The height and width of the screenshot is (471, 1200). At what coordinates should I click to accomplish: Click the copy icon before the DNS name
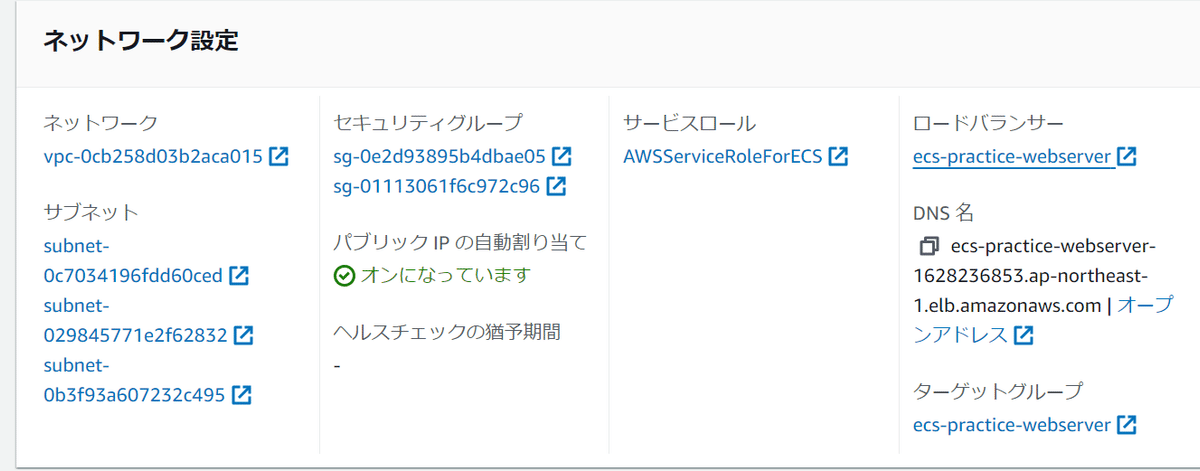(x=929, y=246)
